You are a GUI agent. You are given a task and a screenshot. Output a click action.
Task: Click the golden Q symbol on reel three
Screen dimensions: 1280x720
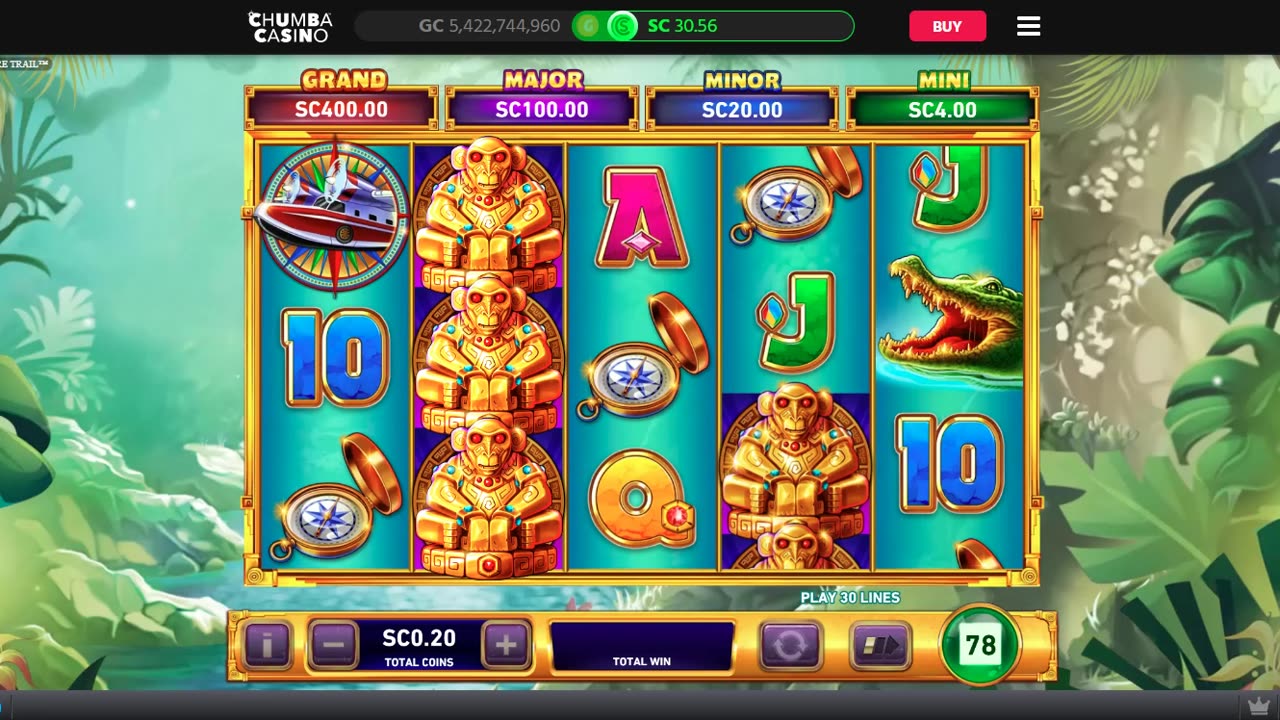642,498
